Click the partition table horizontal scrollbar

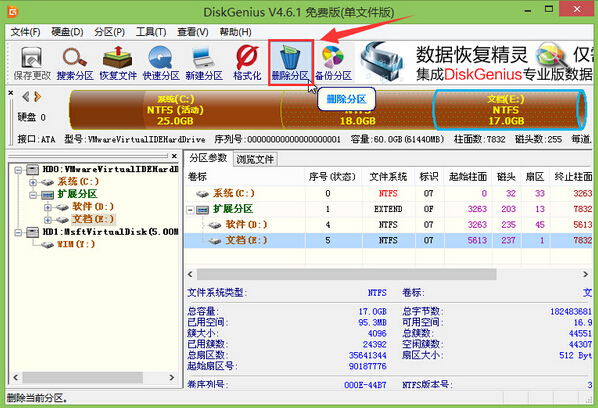[388, 274]
